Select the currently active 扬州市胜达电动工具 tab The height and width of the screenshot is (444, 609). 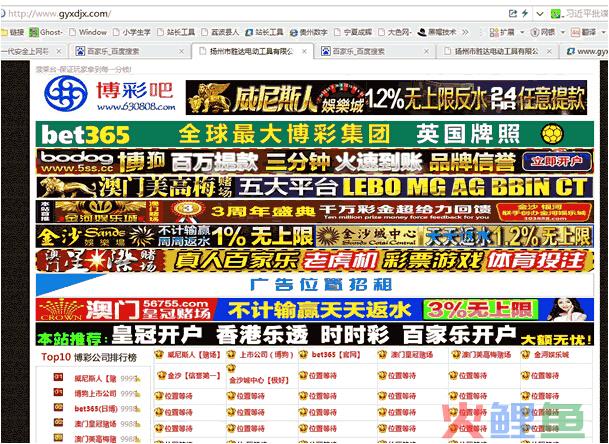click(x=252, y=51)
